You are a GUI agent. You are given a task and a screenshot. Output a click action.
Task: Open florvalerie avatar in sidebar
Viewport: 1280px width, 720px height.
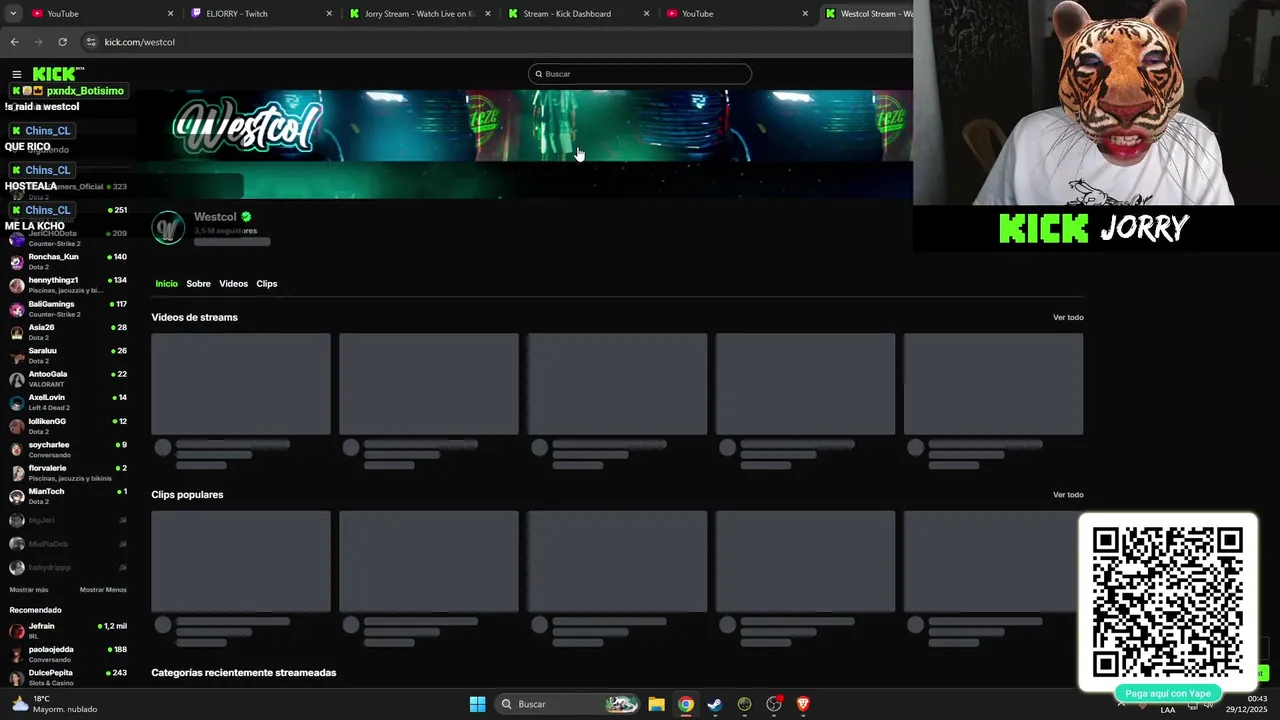(x=17, y=473)
